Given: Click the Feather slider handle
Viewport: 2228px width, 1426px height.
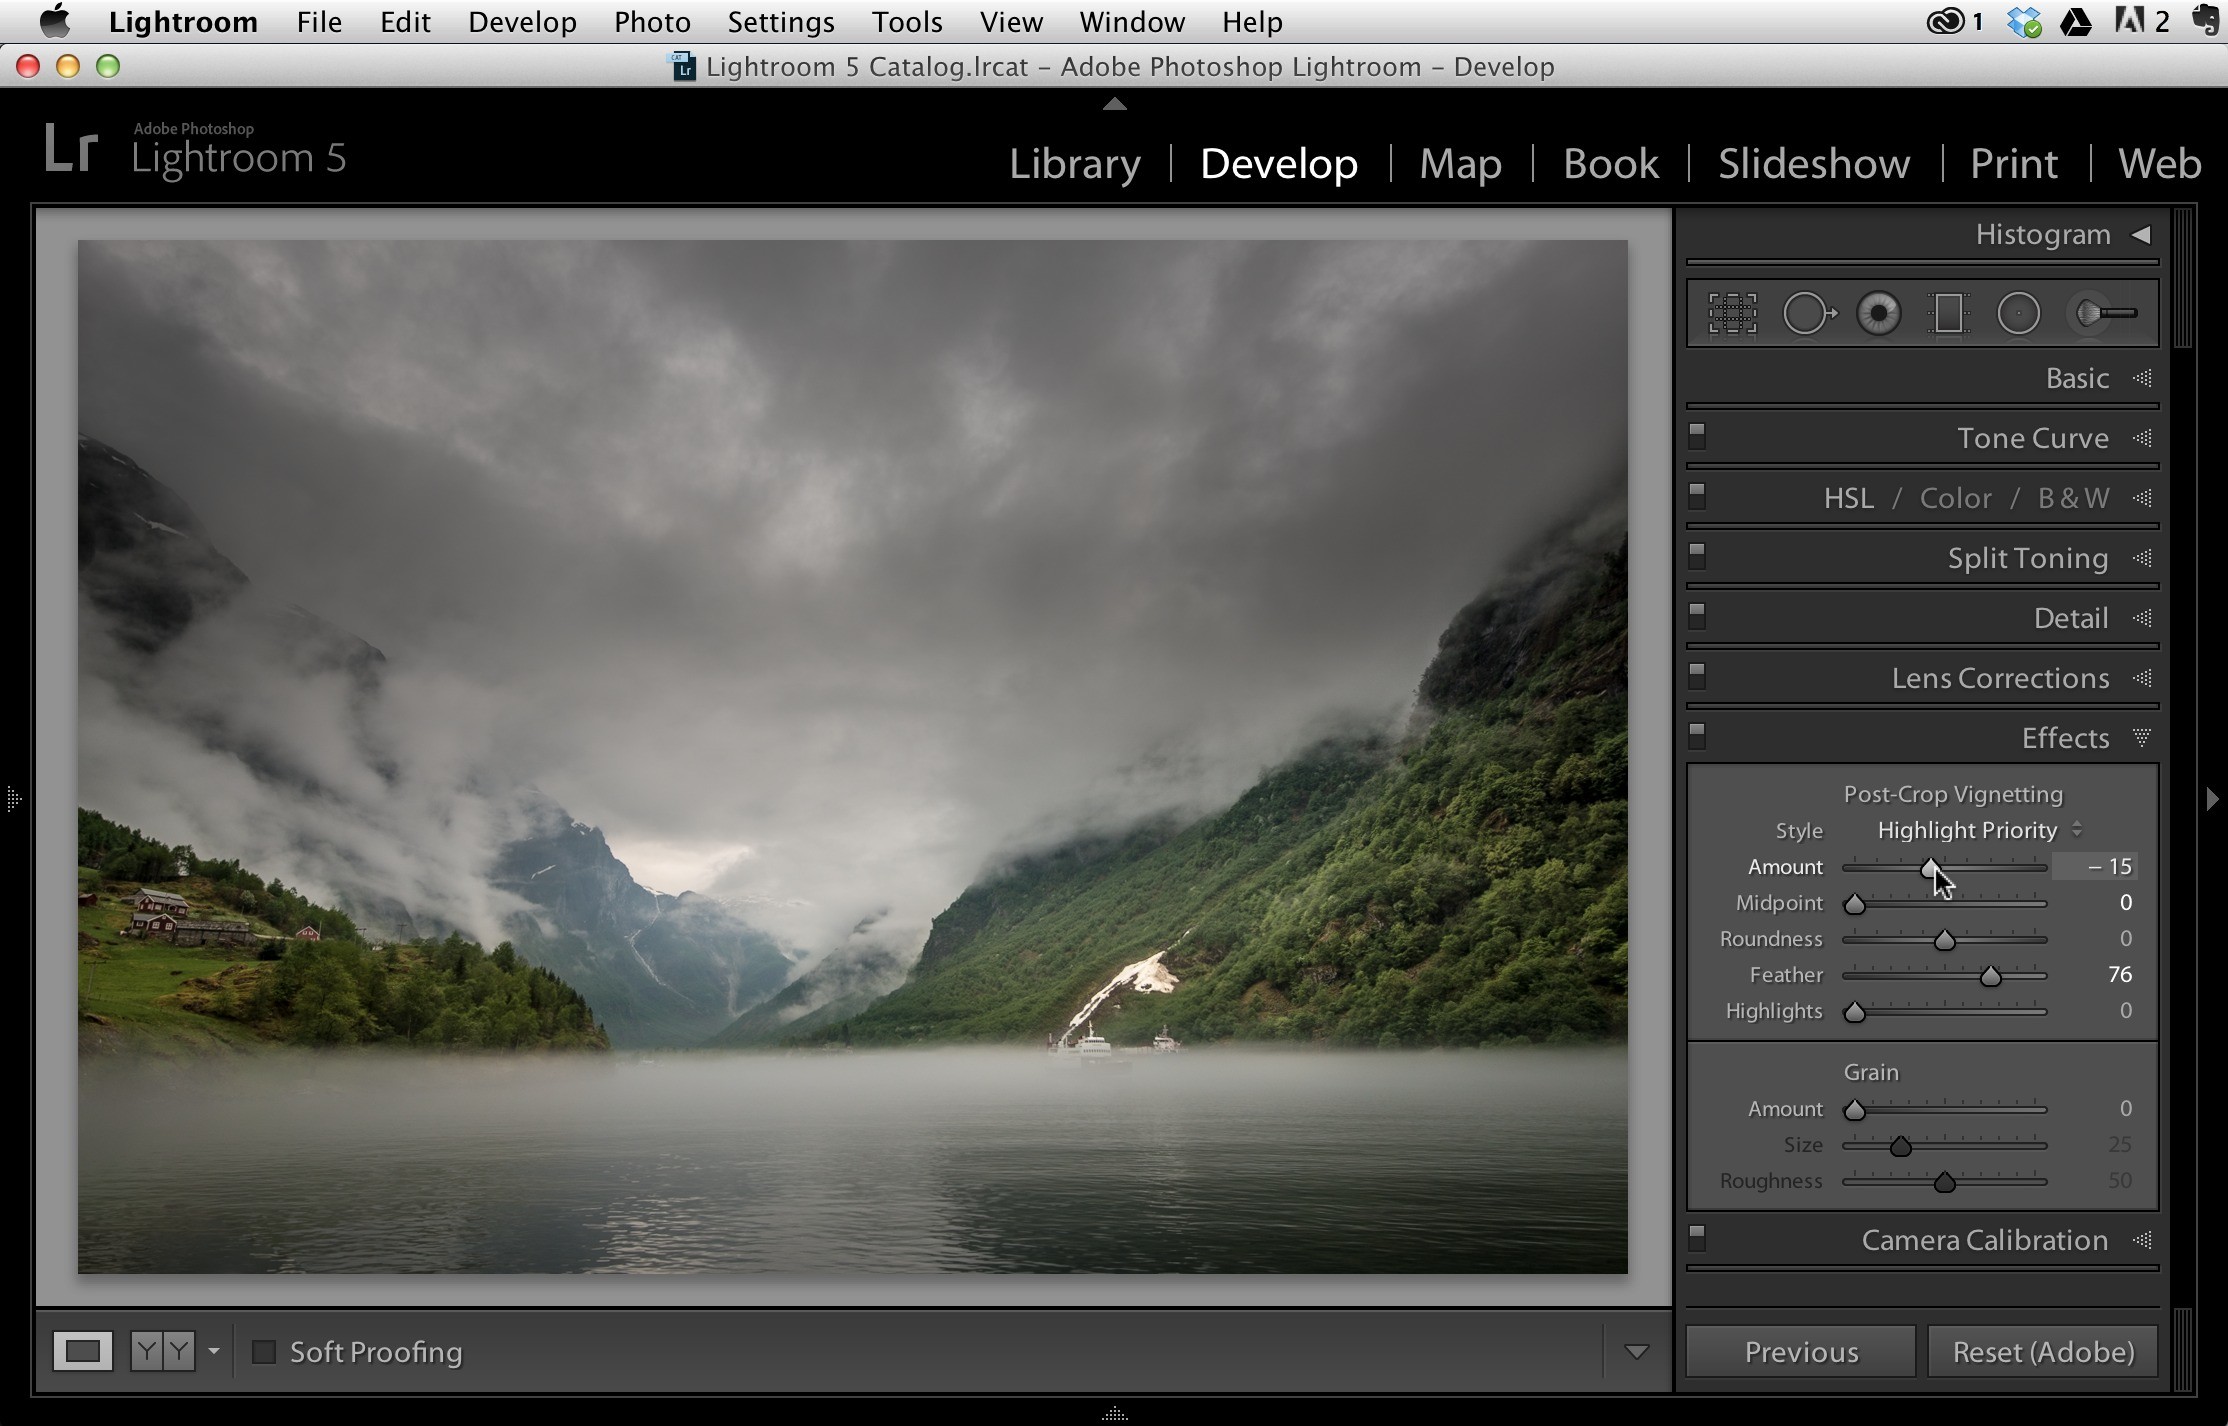Looking at the screenshot, I should (x=1991, y=976).
